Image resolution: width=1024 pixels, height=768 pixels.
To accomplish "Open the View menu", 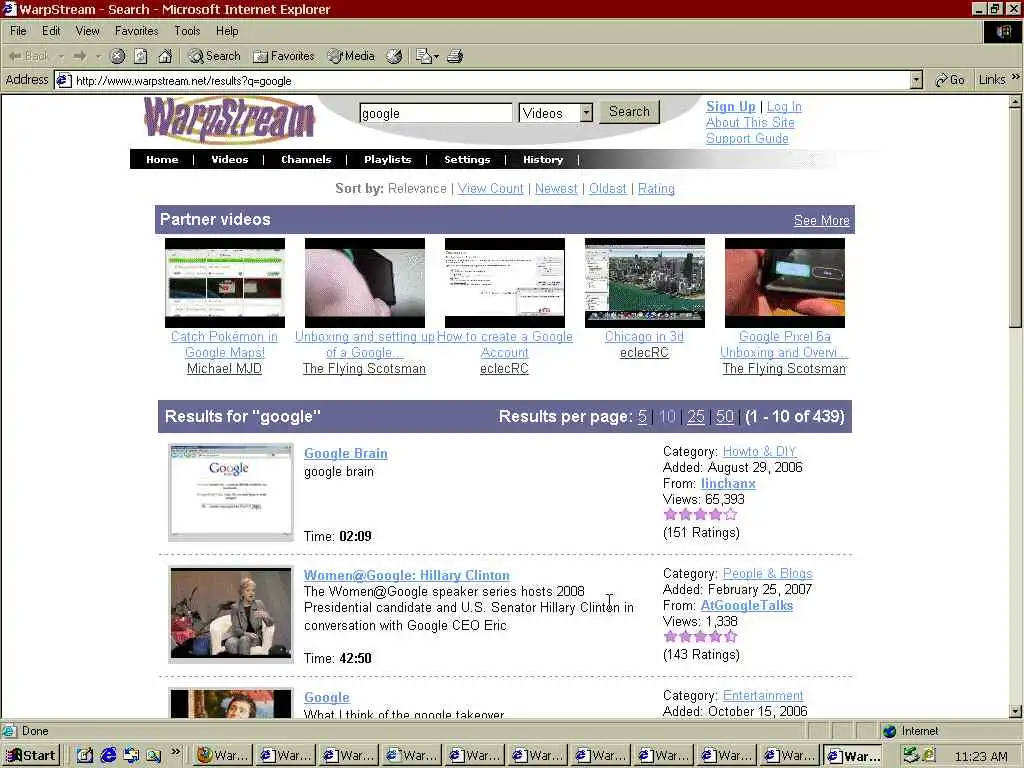I will (88, 31).
